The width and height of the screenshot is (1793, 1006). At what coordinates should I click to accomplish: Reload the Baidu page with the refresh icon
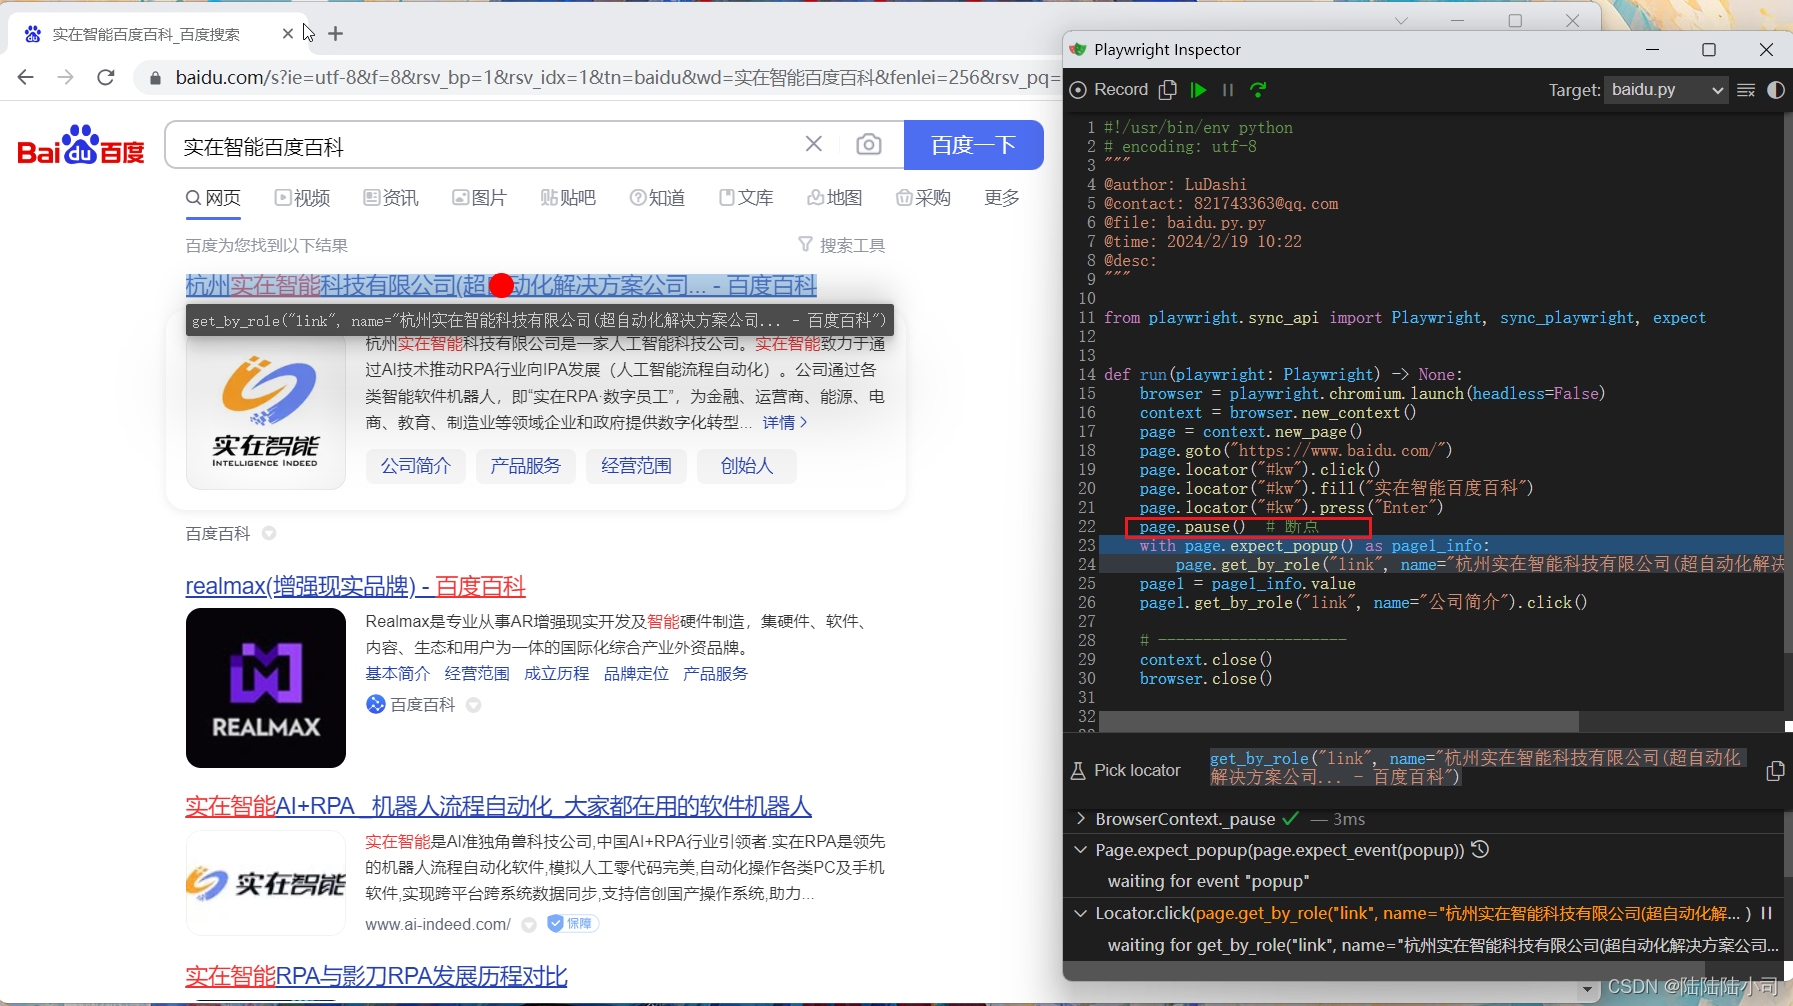coord(106,77)
